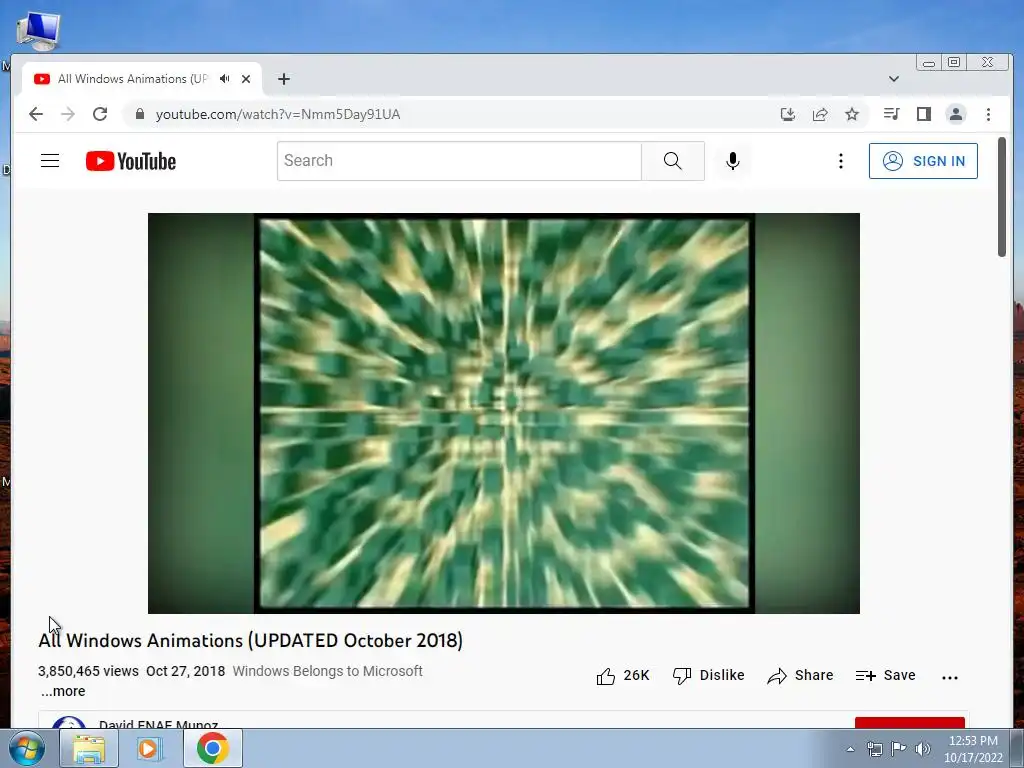Click Windows Belongs to Microsoft description text
This screenshot has width=1024, height=768.
coord(327,671)
